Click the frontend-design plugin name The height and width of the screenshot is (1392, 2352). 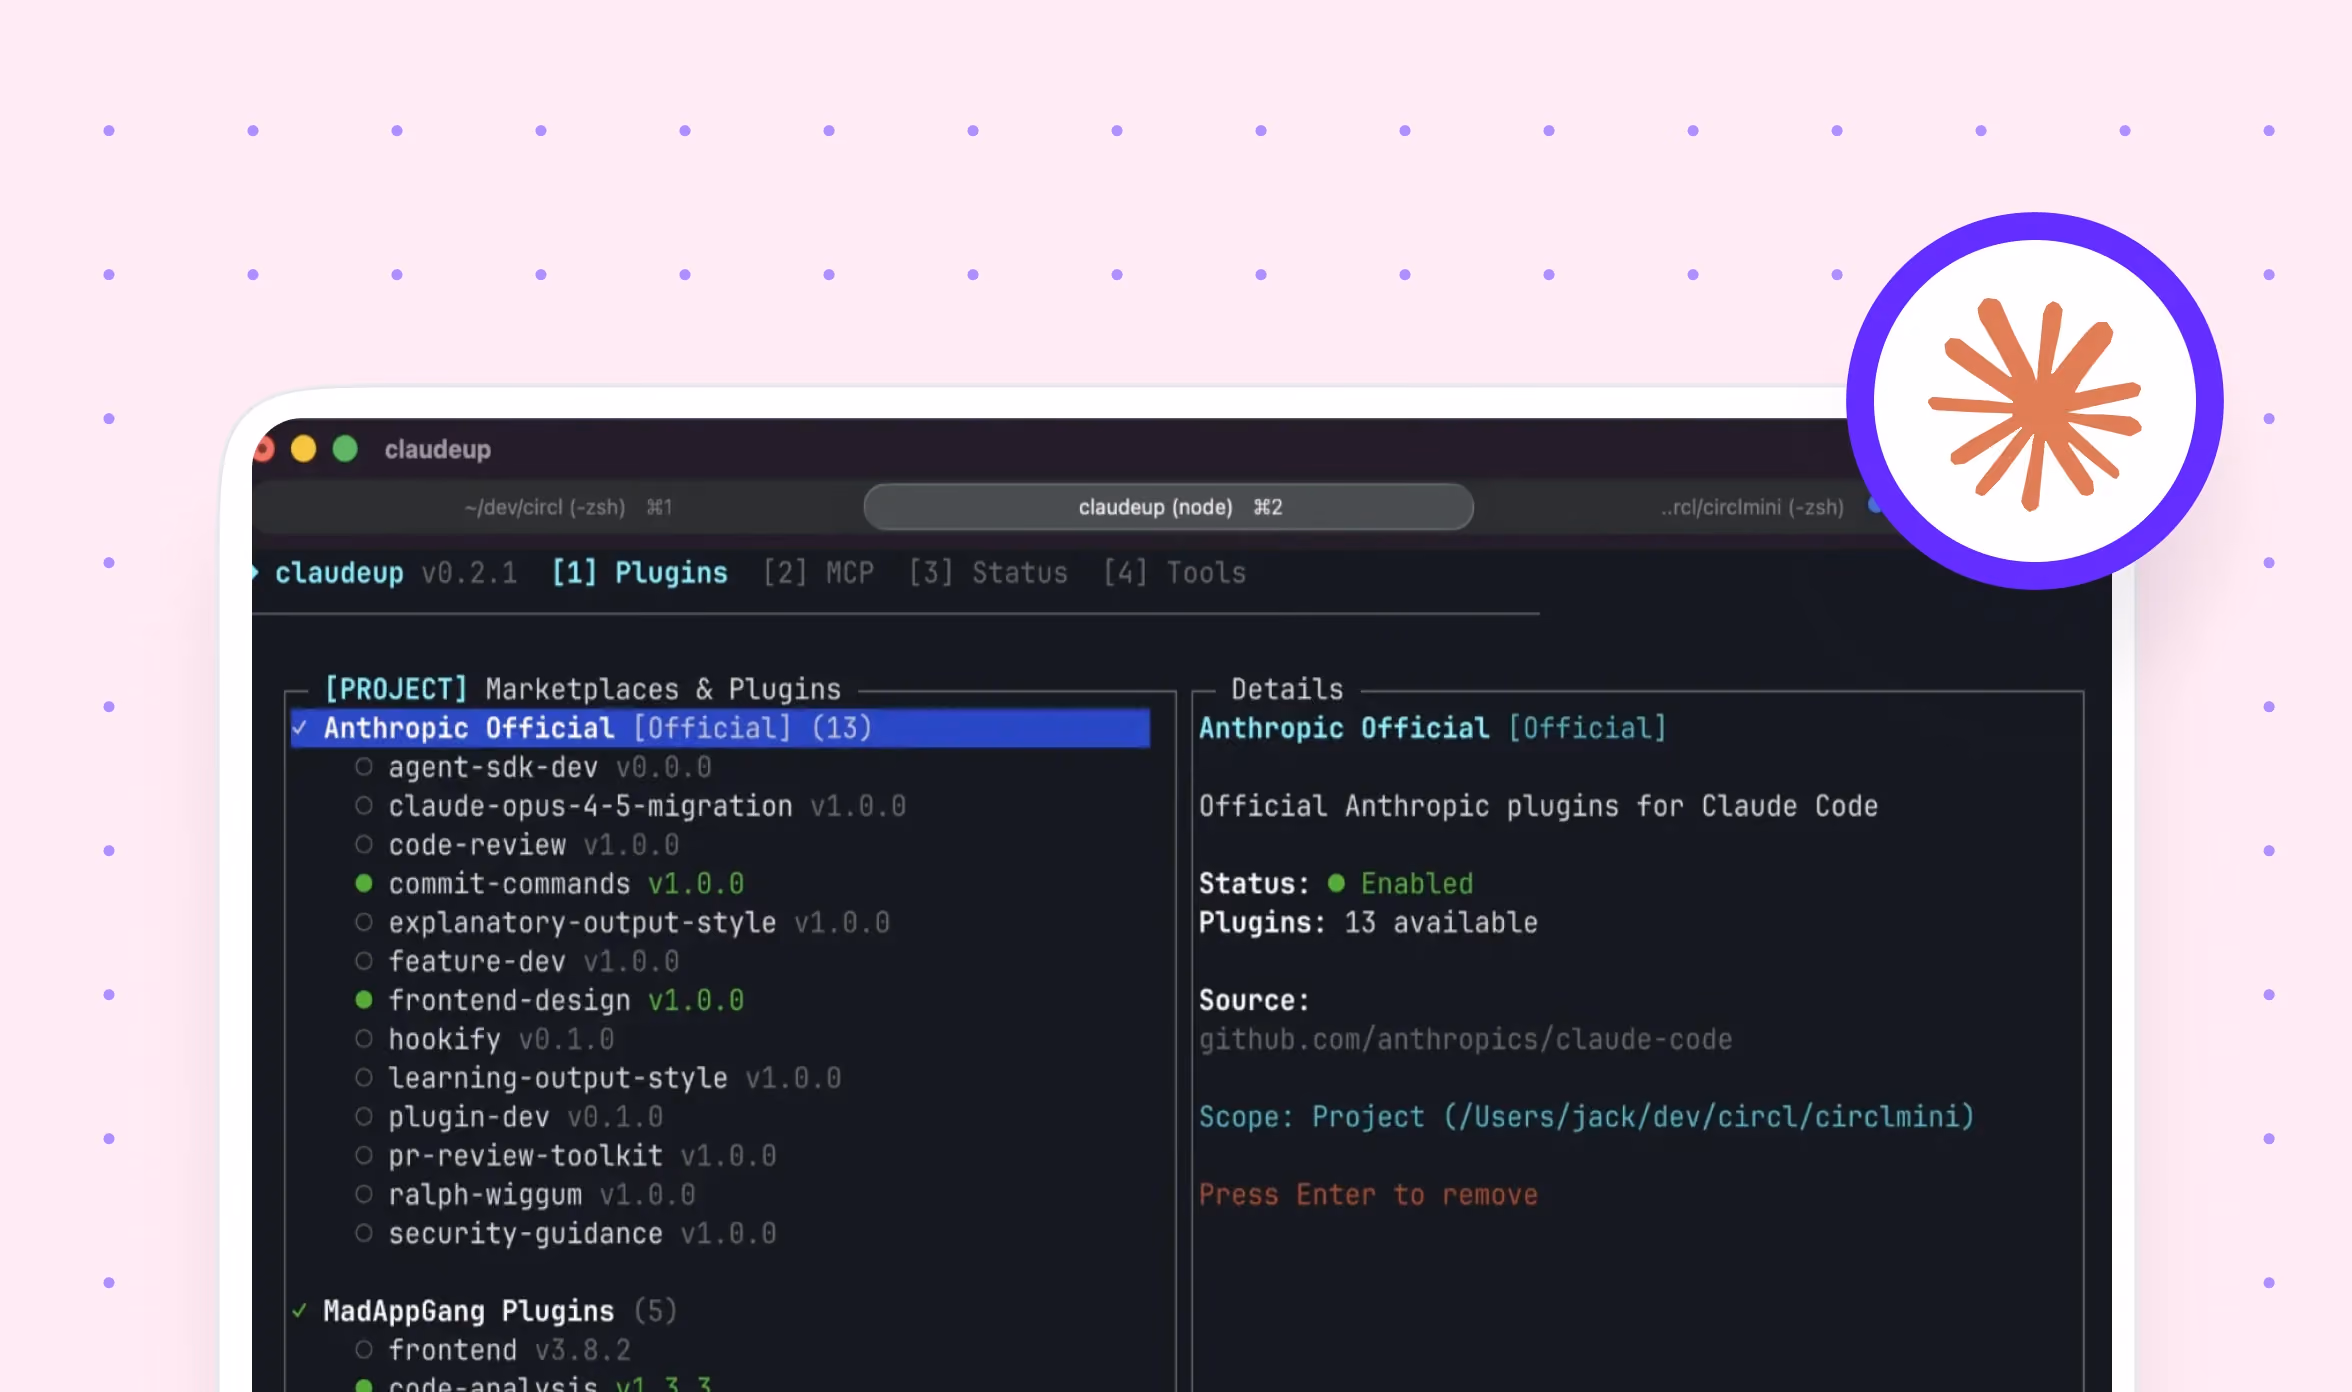[509, 1000]
